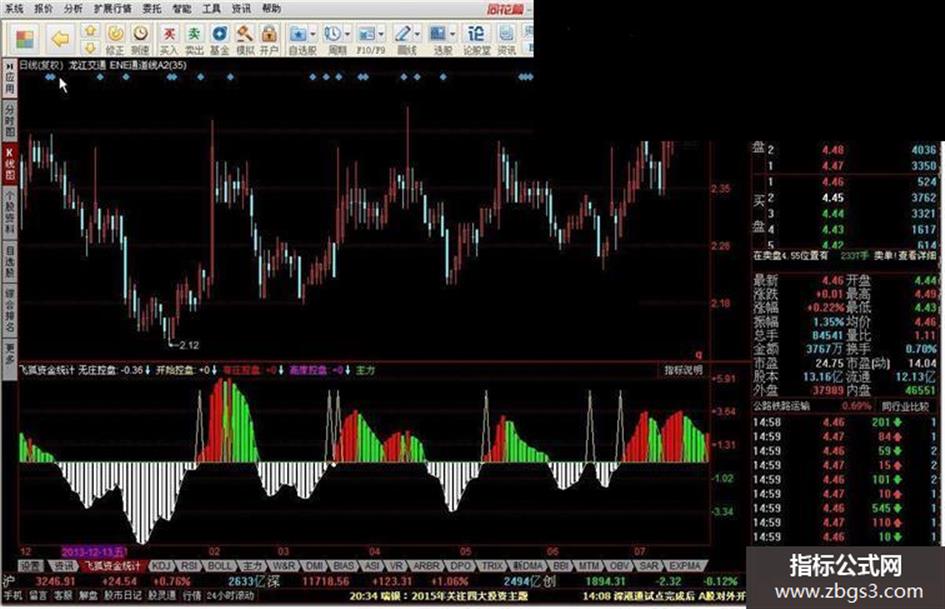This screenshot has width=945, height=609.
Task: Click the 查看详细 link
Action: (916, 256)
